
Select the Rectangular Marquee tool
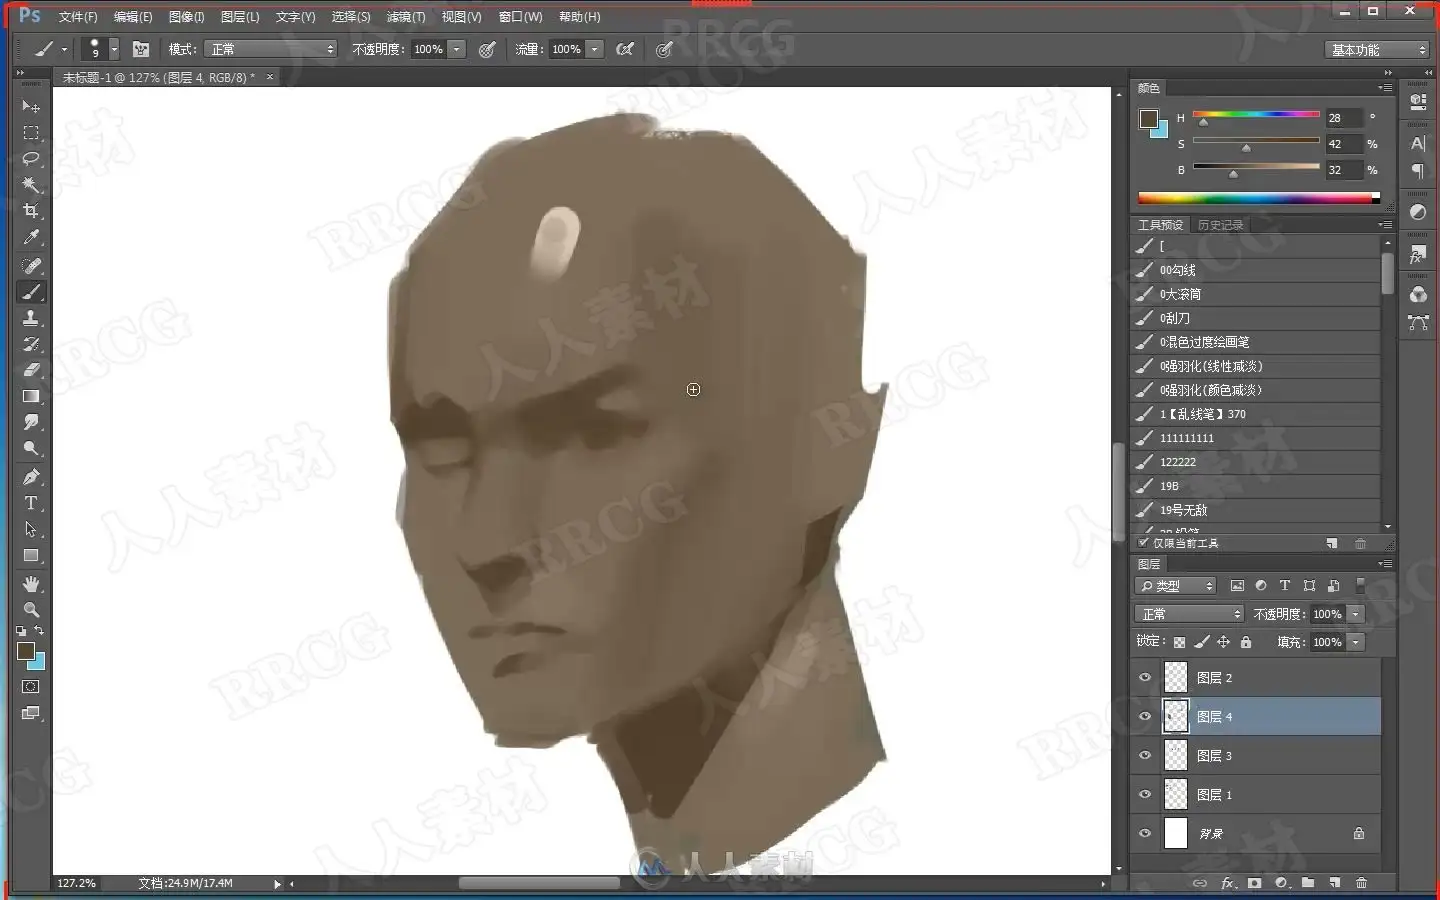click(x=31, y=133)
